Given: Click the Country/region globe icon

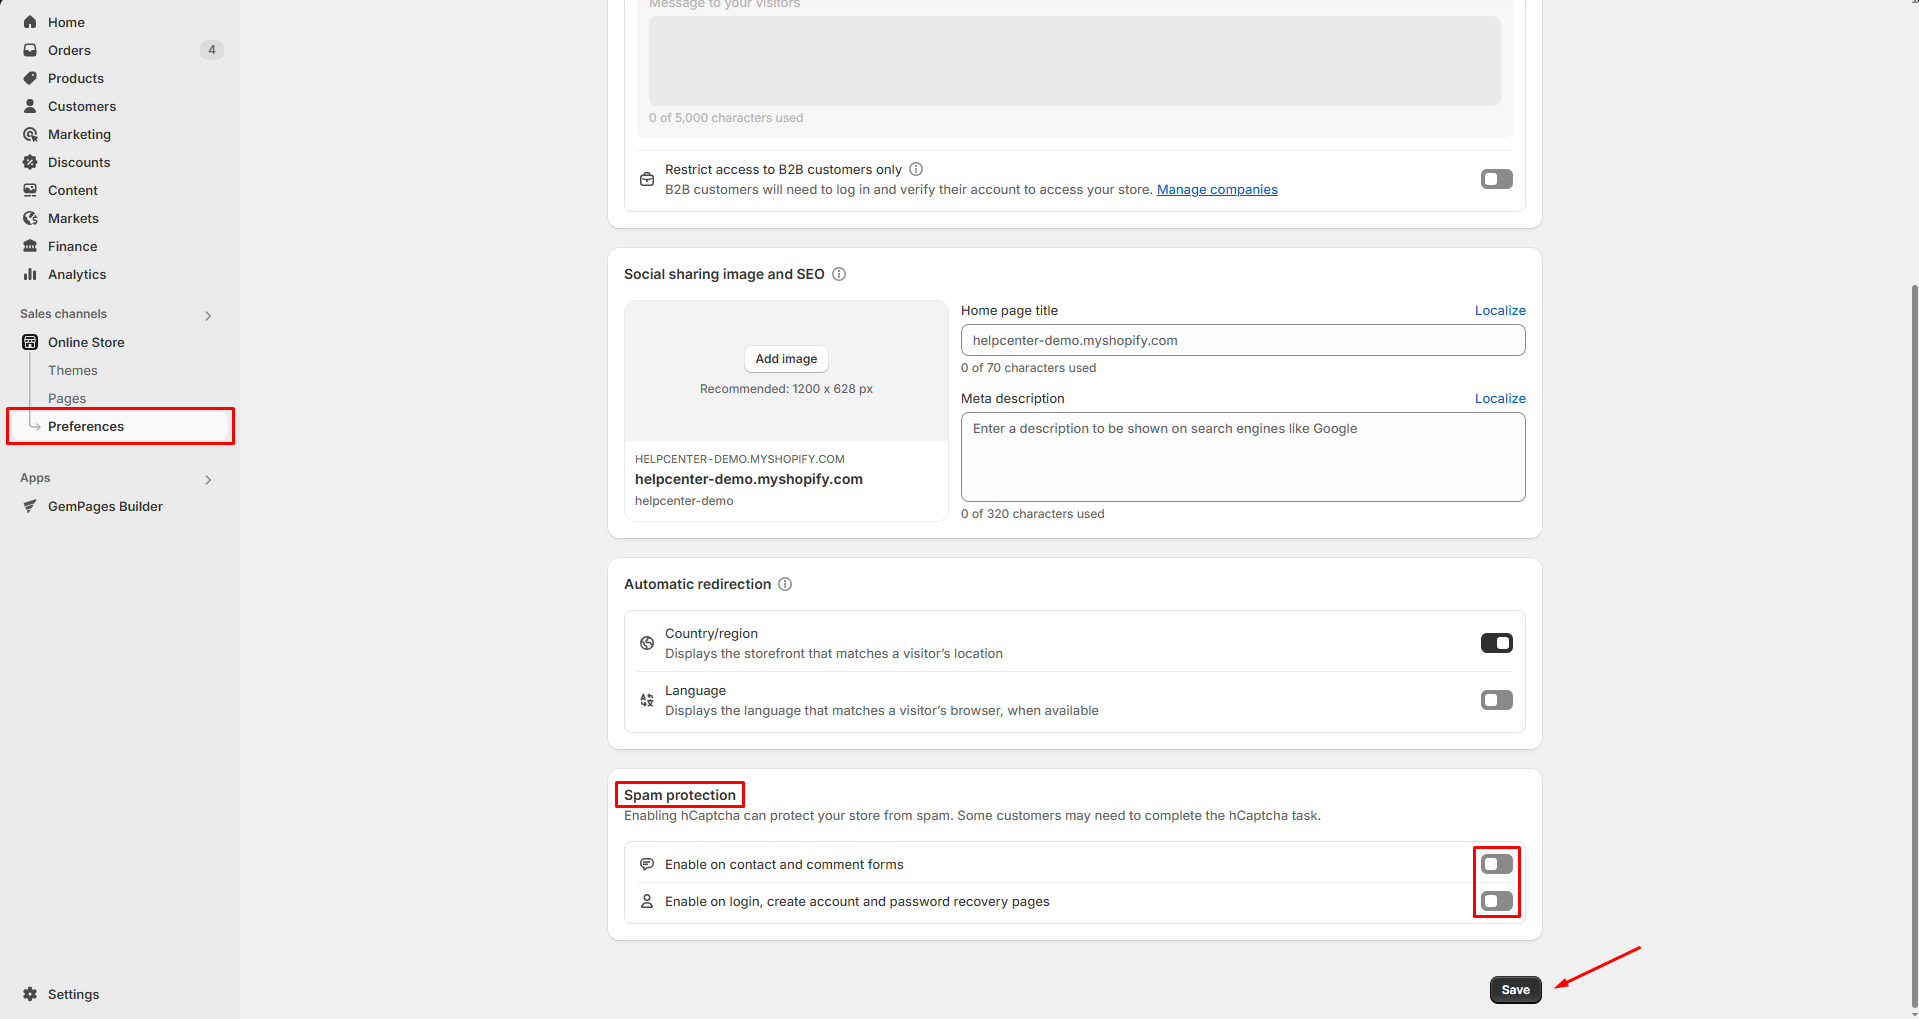Looking at the screenshot, I should click(647, 643).
